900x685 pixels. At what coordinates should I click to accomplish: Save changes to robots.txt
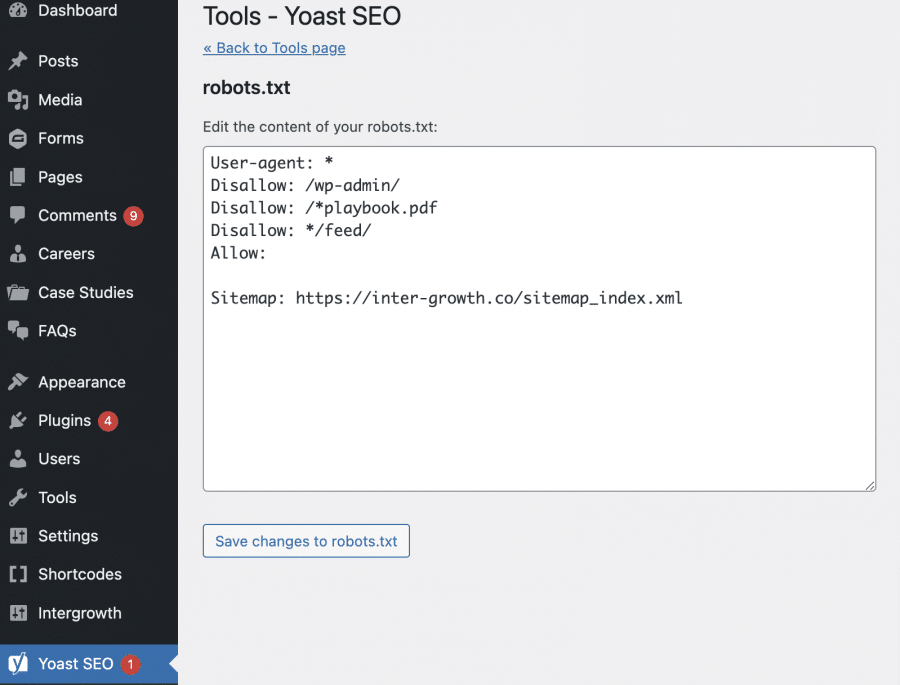pos(306,540)
